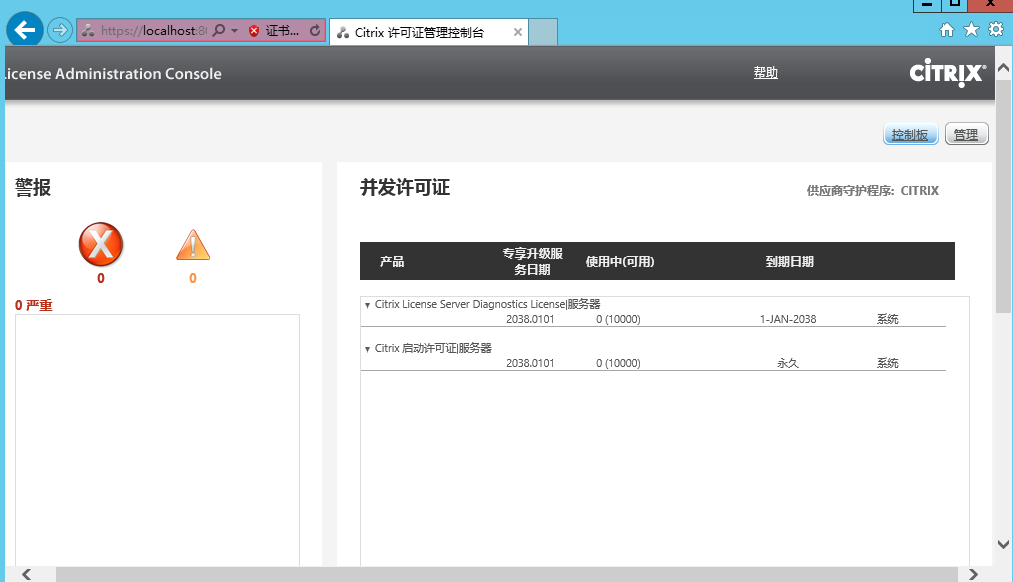The width and height of the screenshot is (1013, 582).
Task: Click the 到期日期 column header
Action: [x=789, y=262]
